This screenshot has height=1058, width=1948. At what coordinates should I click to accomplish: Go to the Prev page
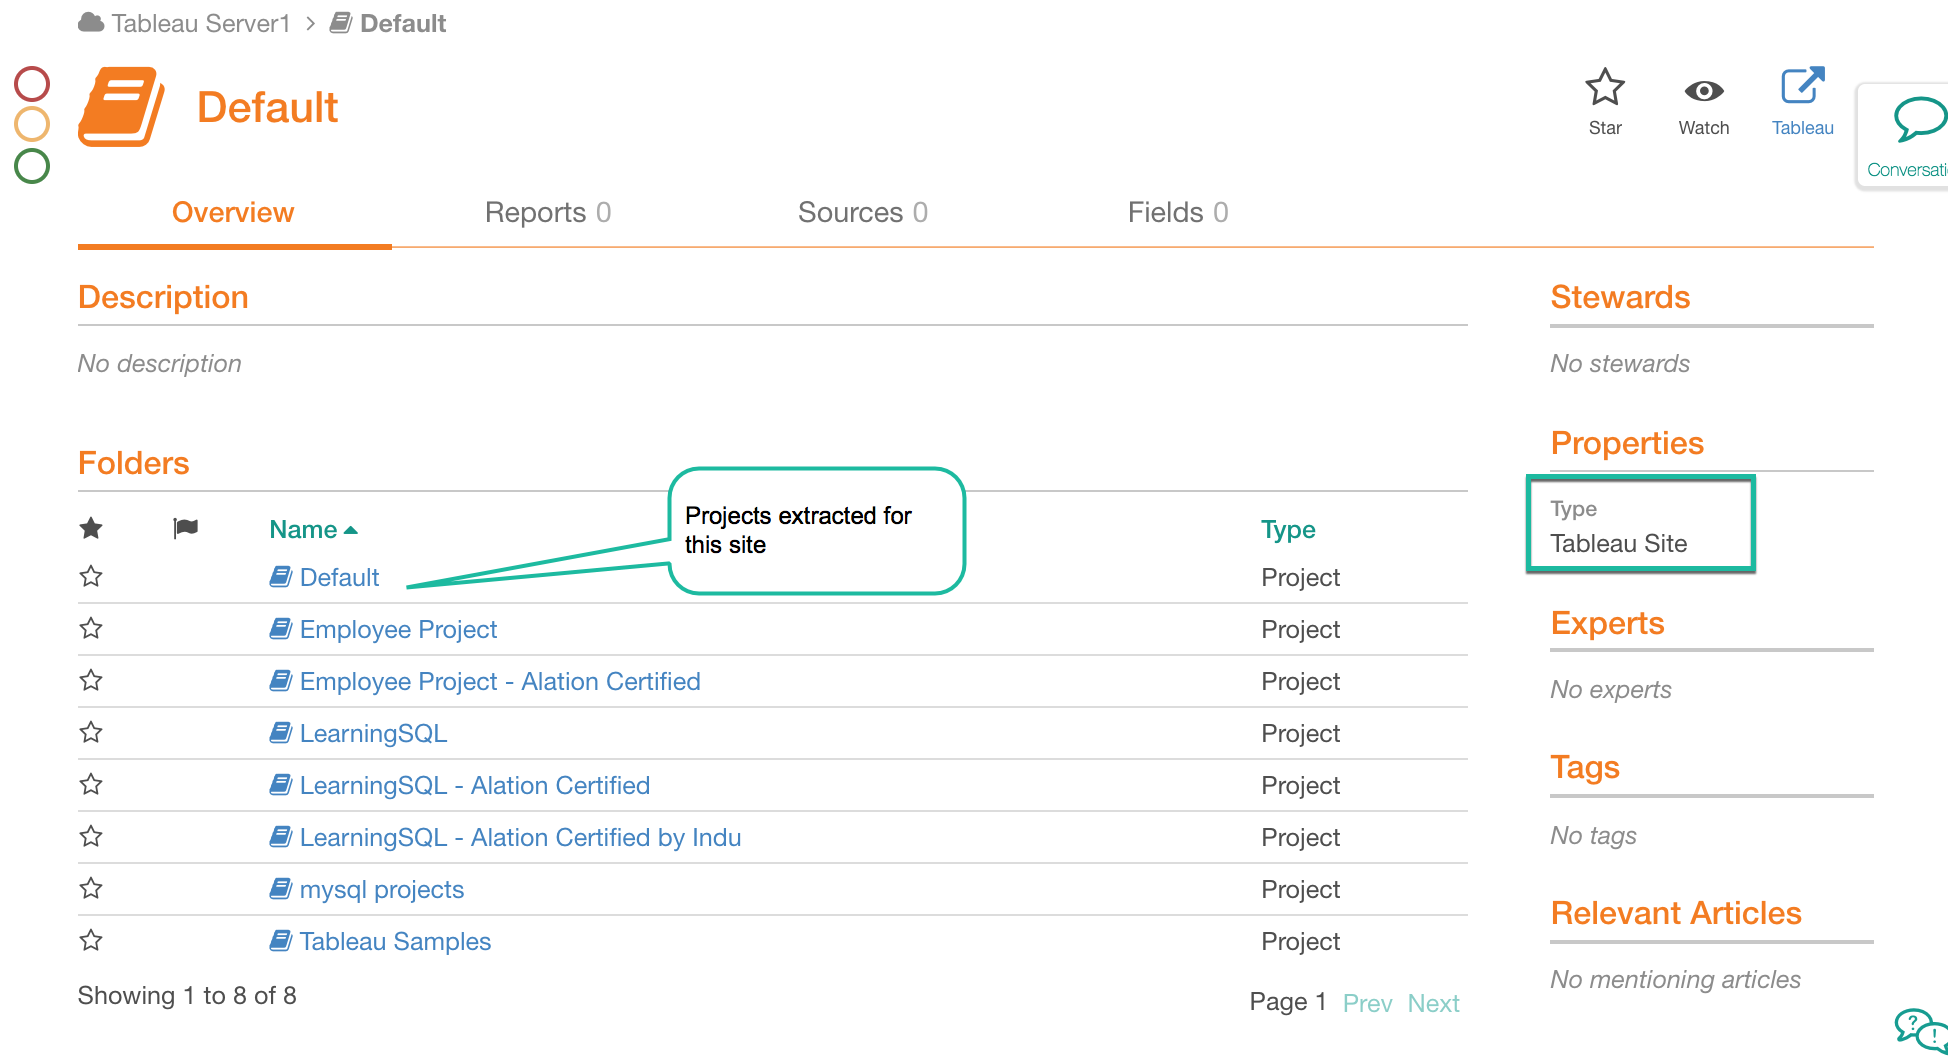[1367, 1003]
